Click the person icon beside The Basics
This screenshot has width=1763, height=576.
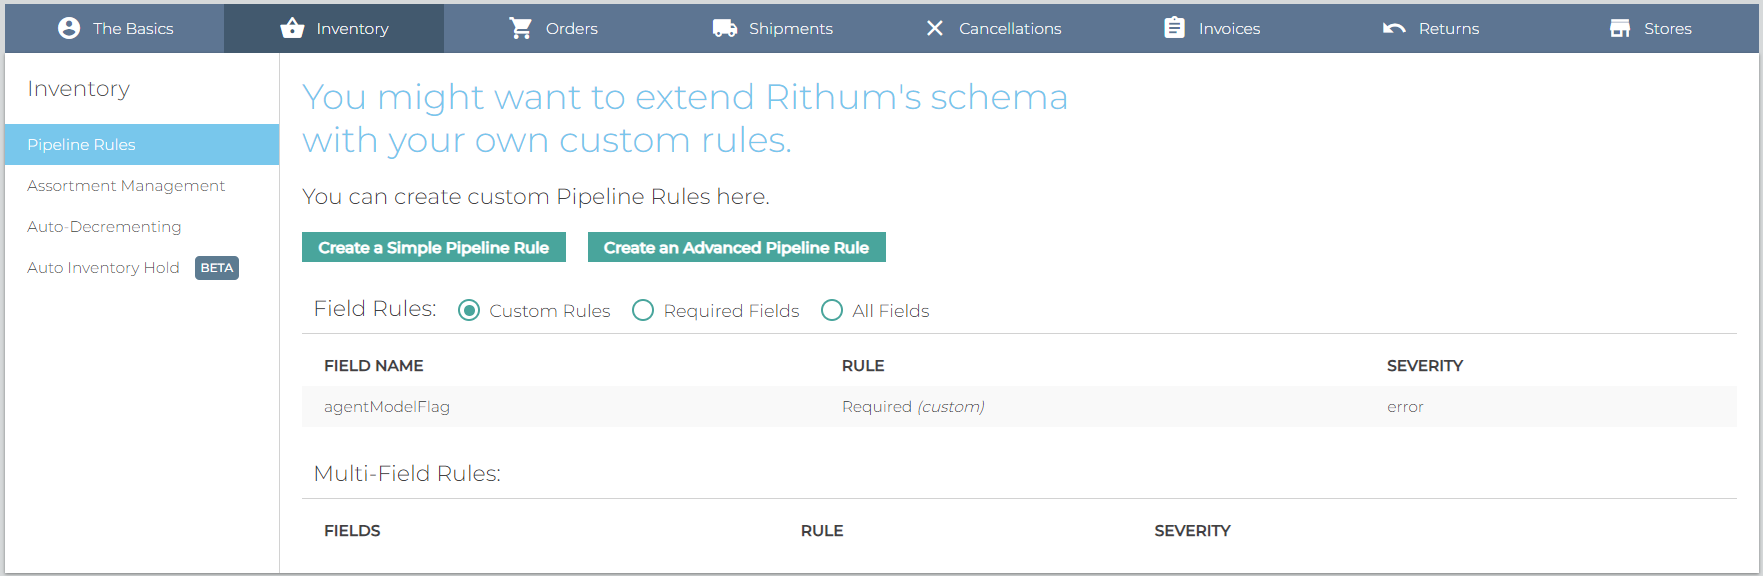coord(69,28)
